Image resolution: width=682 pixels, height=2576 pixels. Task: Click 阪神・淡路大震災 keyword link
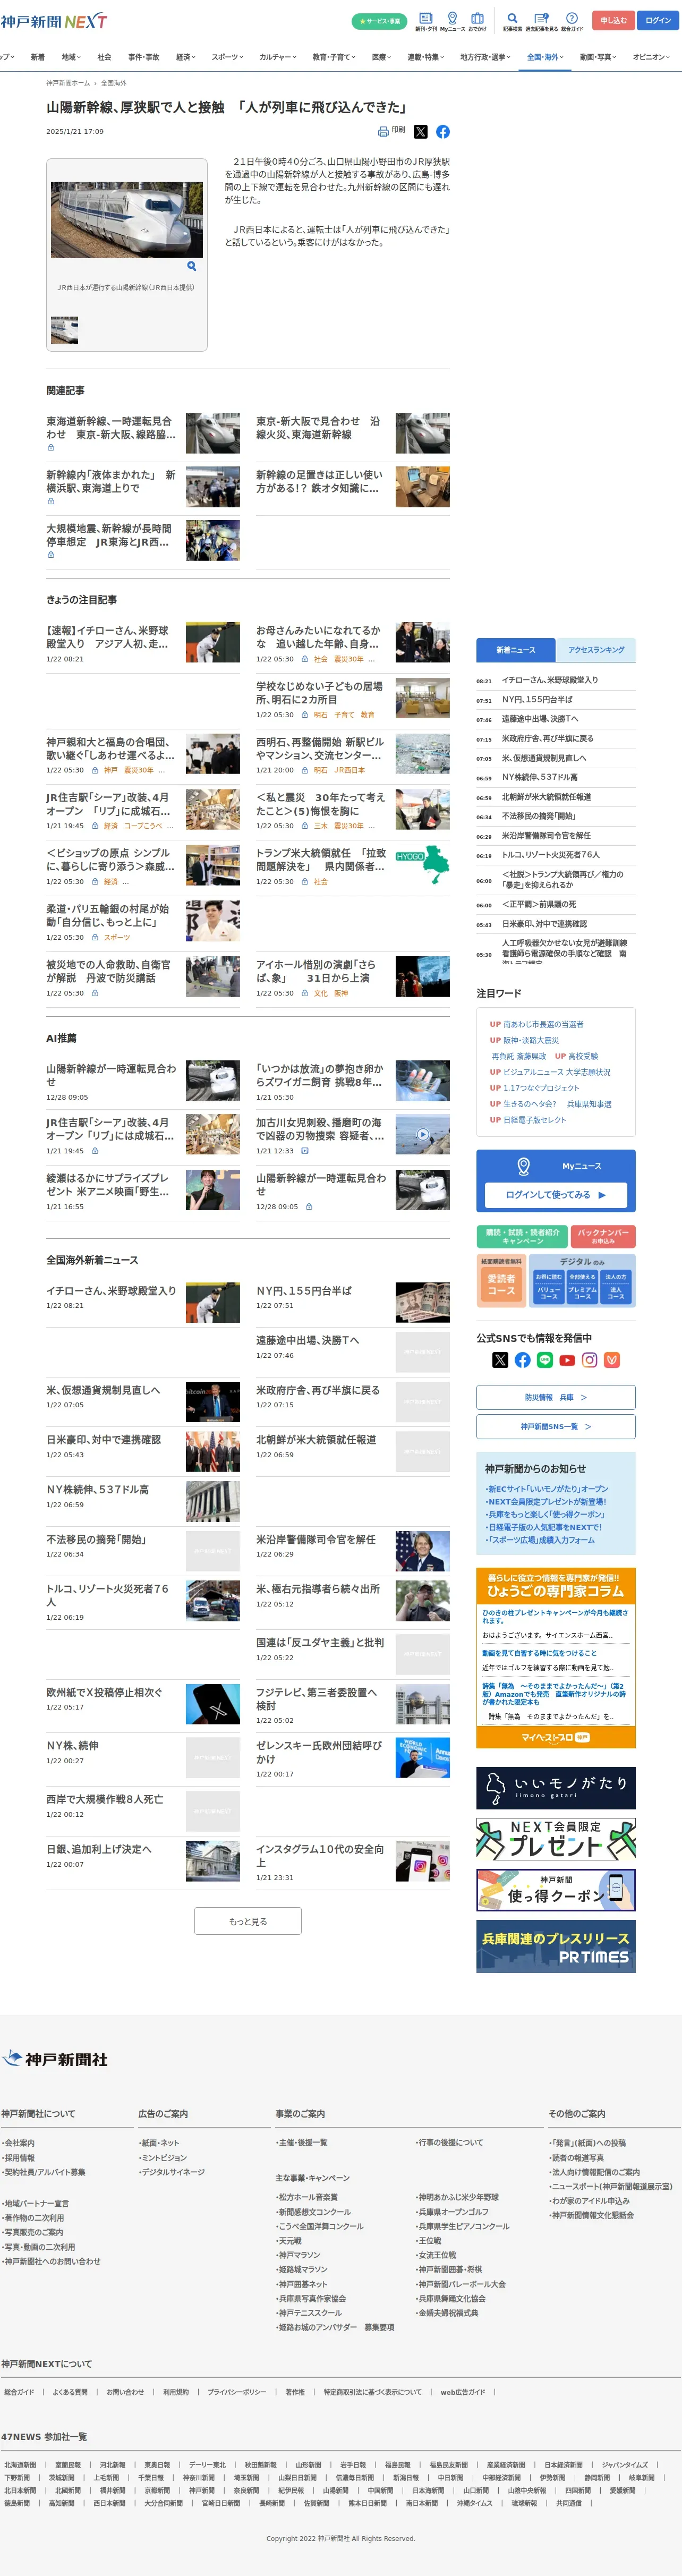click(x=530, y=1040)
